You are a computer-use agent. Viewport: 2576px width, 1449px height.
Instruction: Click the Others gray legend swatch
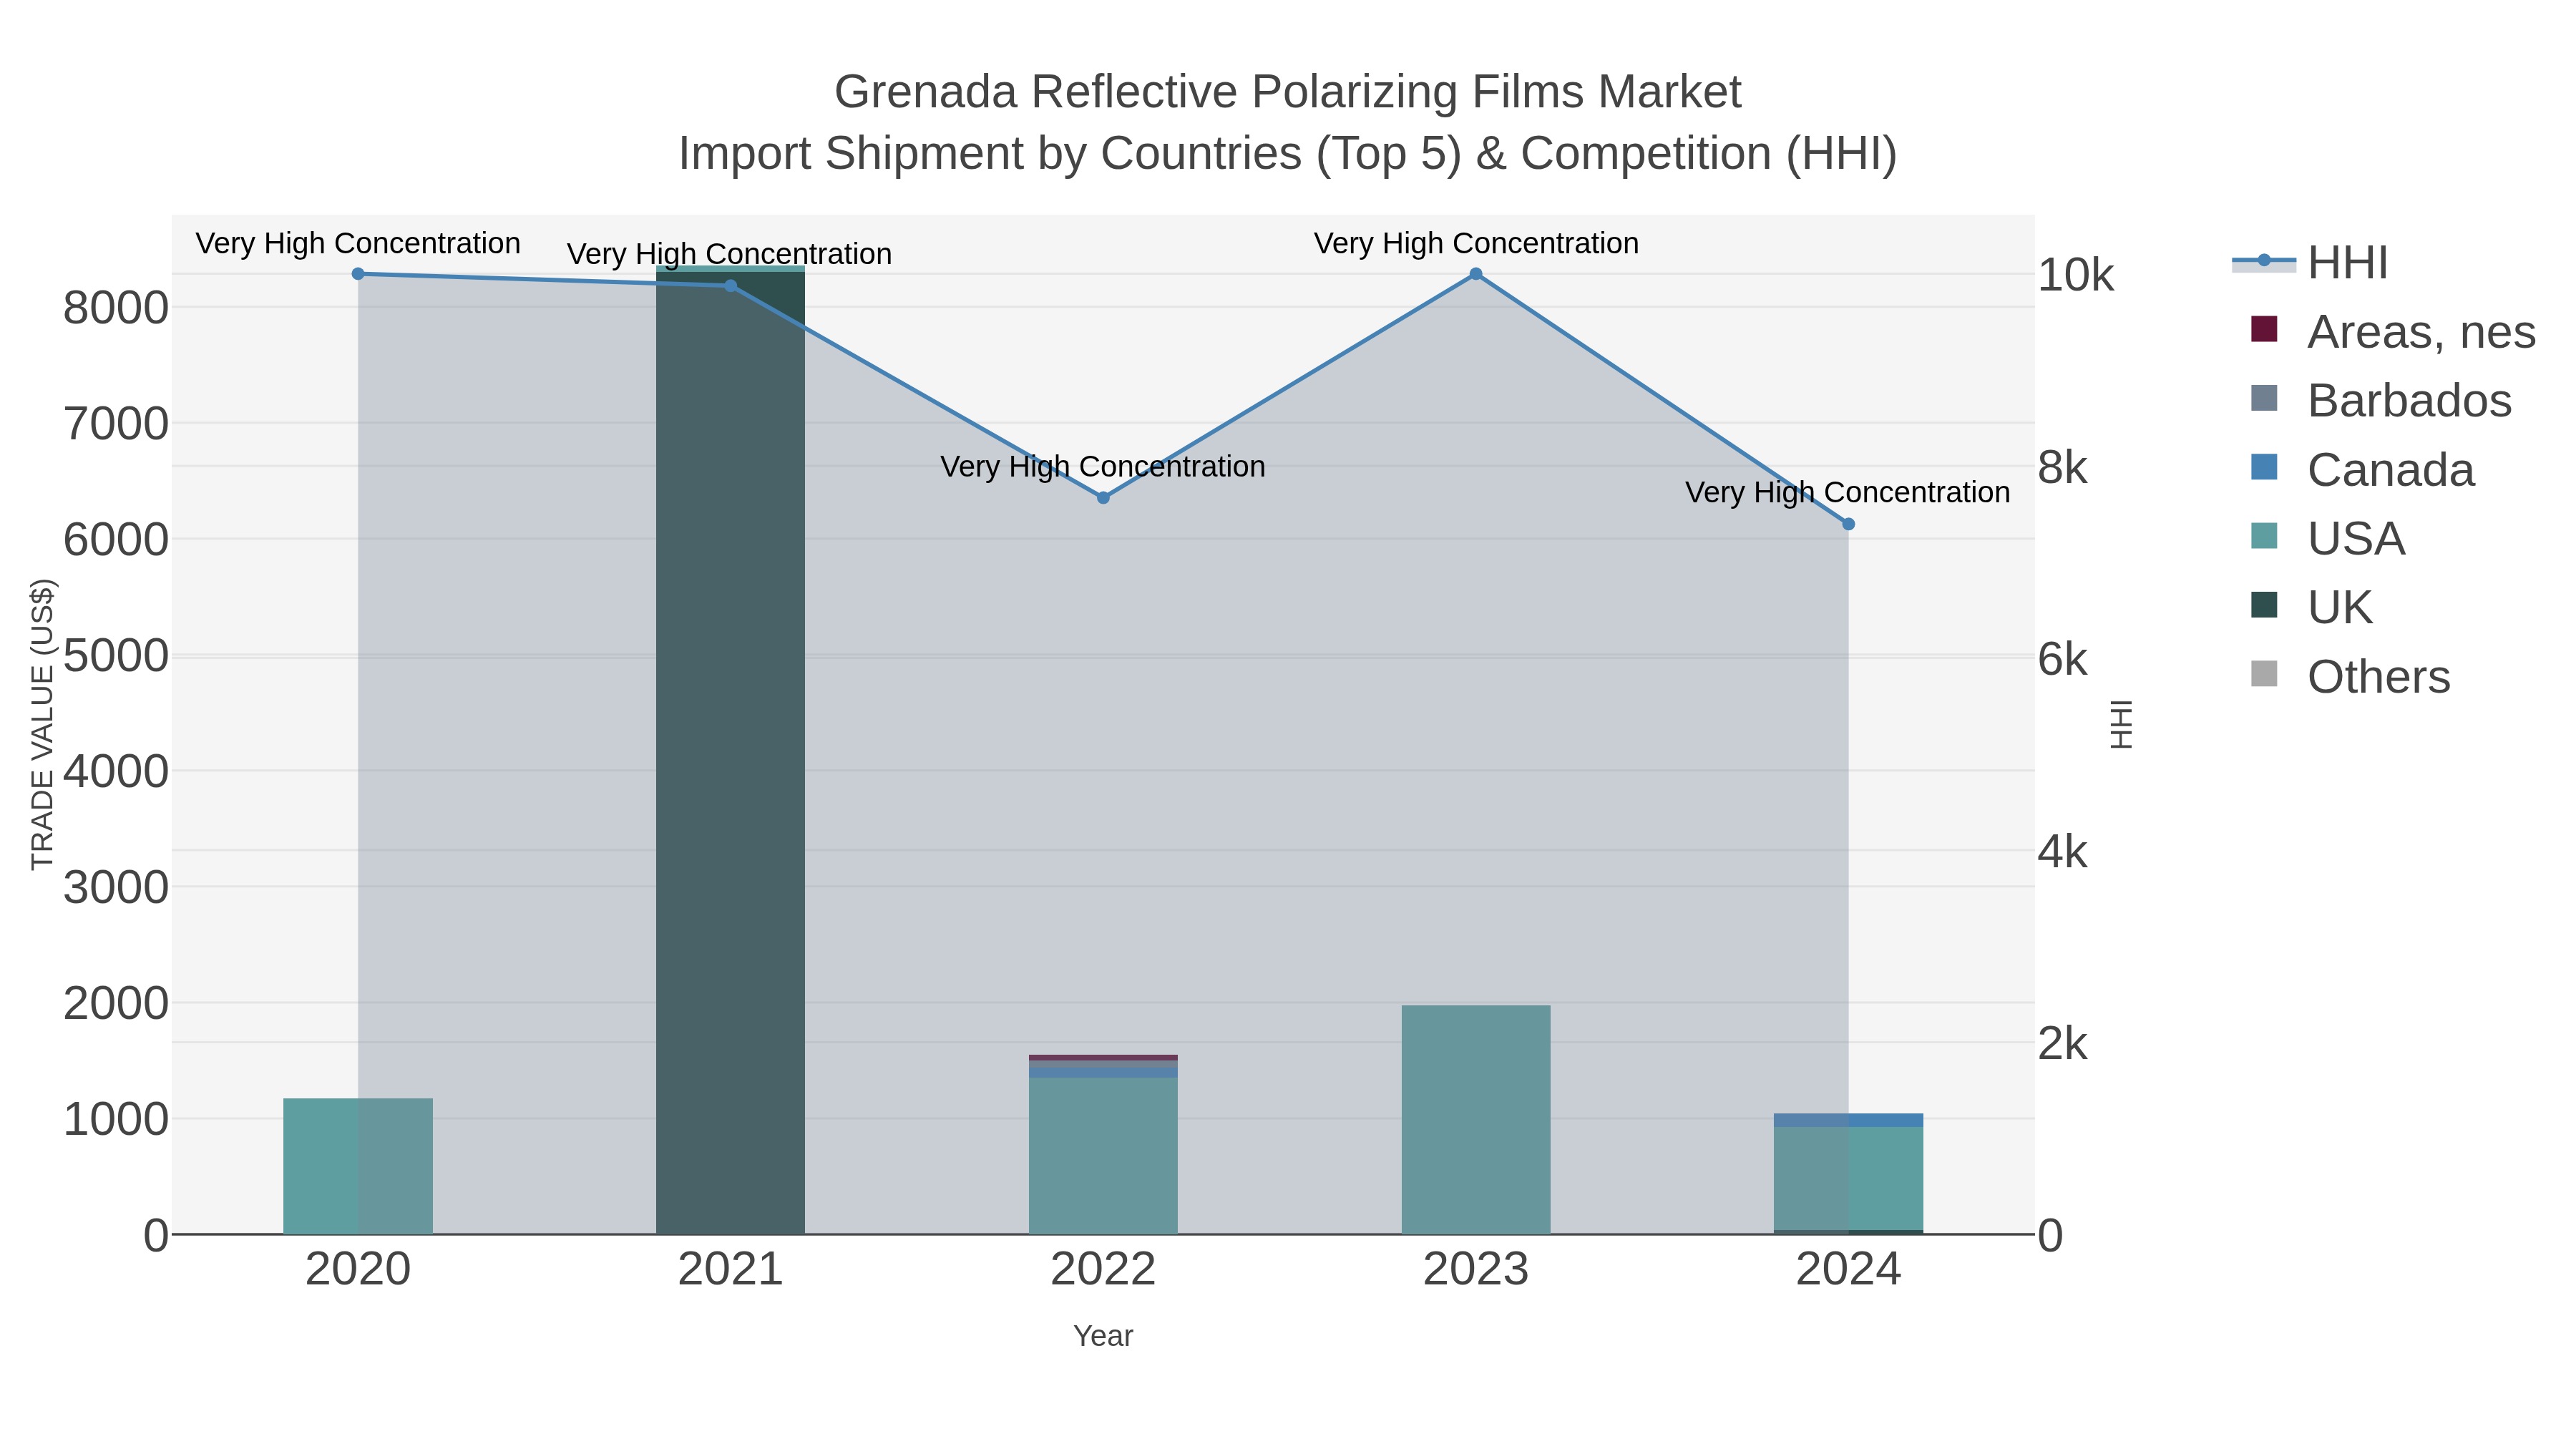2264,674
